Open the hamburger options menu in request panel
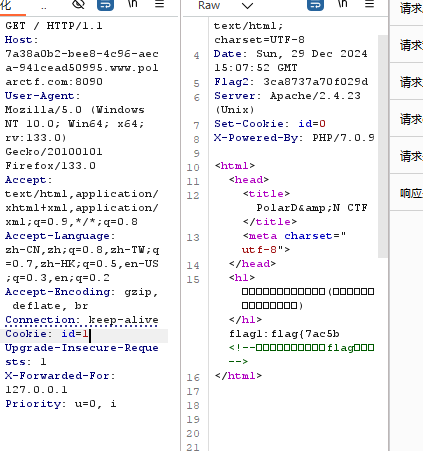The image size is (423, 451). click(160, 4)
